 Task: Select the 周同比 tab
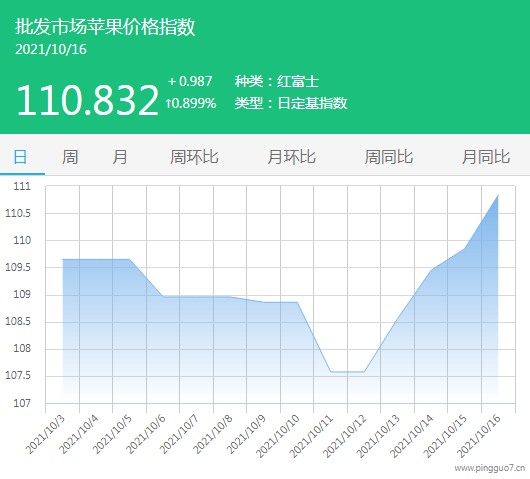[x=389, y=157]
